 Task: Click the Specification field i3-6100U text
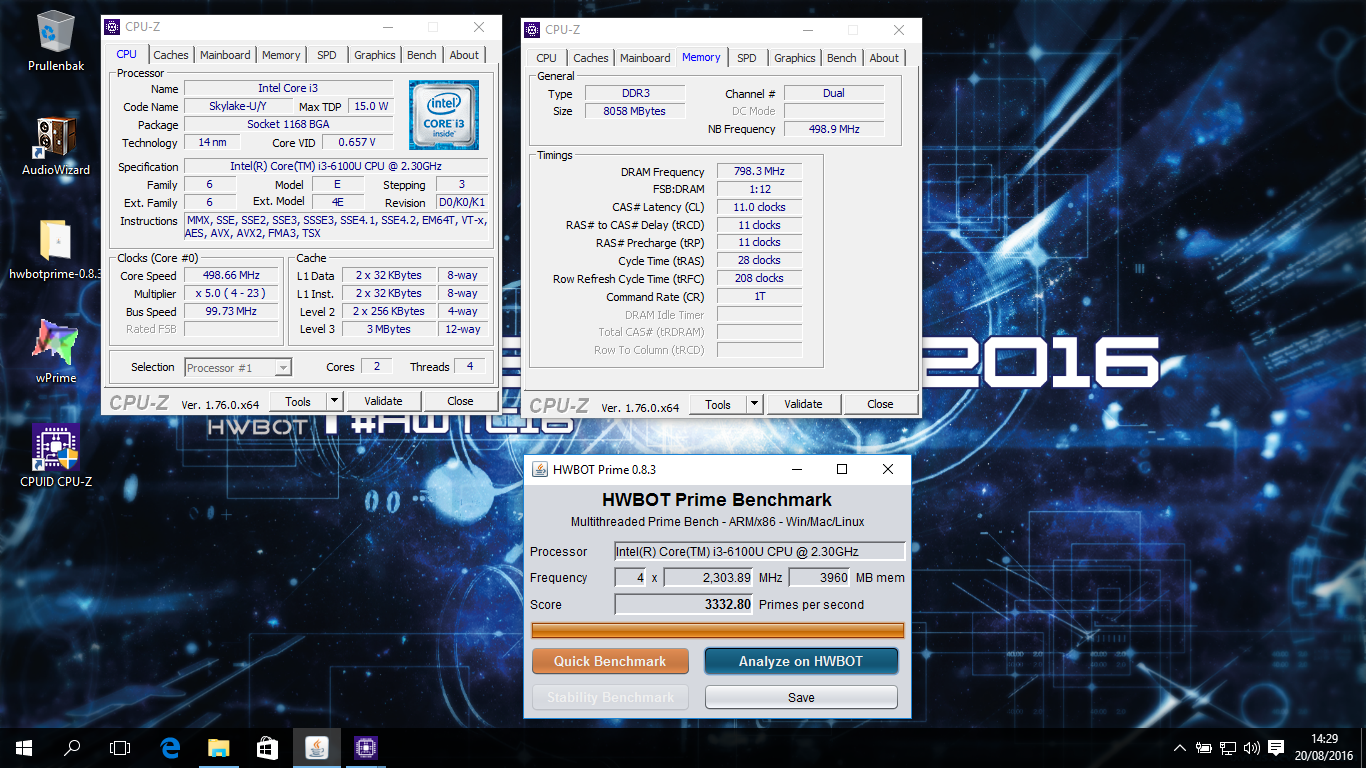pos(336,167)
